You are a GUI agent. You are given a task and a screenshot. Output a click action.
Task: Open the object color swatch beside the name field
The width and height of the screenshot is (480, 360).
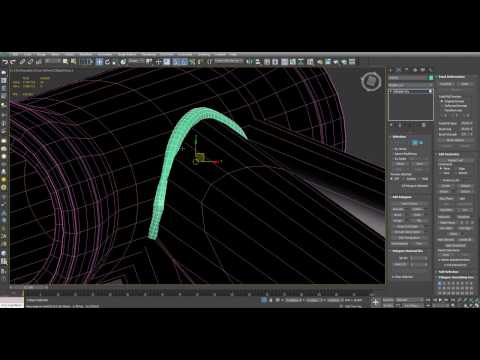coord(430,78)
